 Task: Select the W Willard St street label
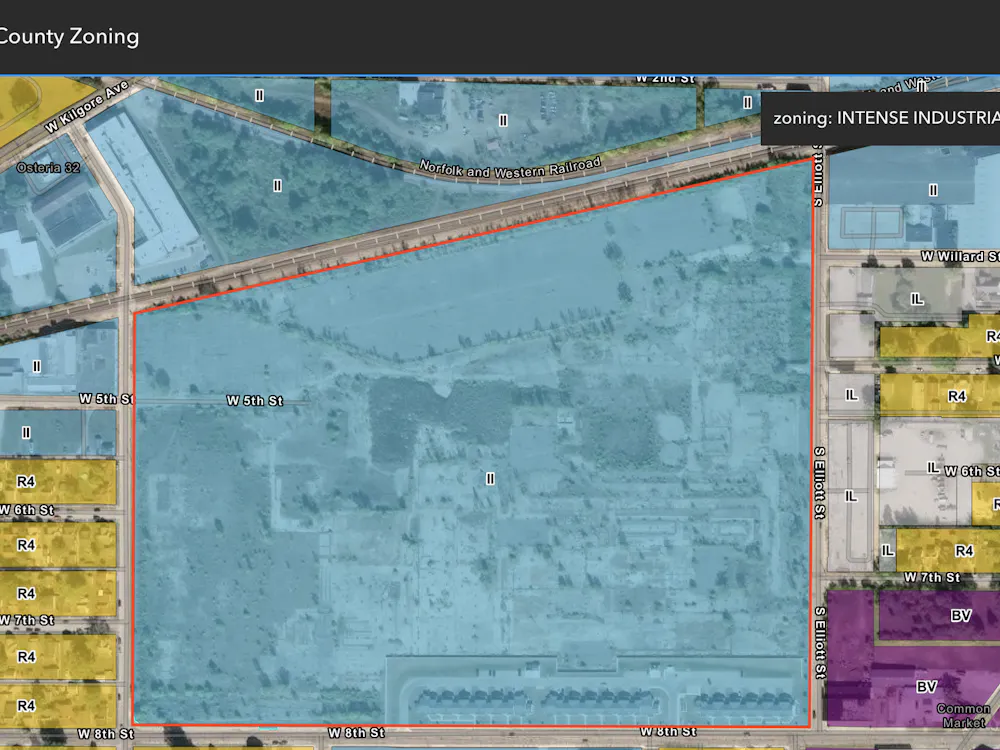pos(960,256)
